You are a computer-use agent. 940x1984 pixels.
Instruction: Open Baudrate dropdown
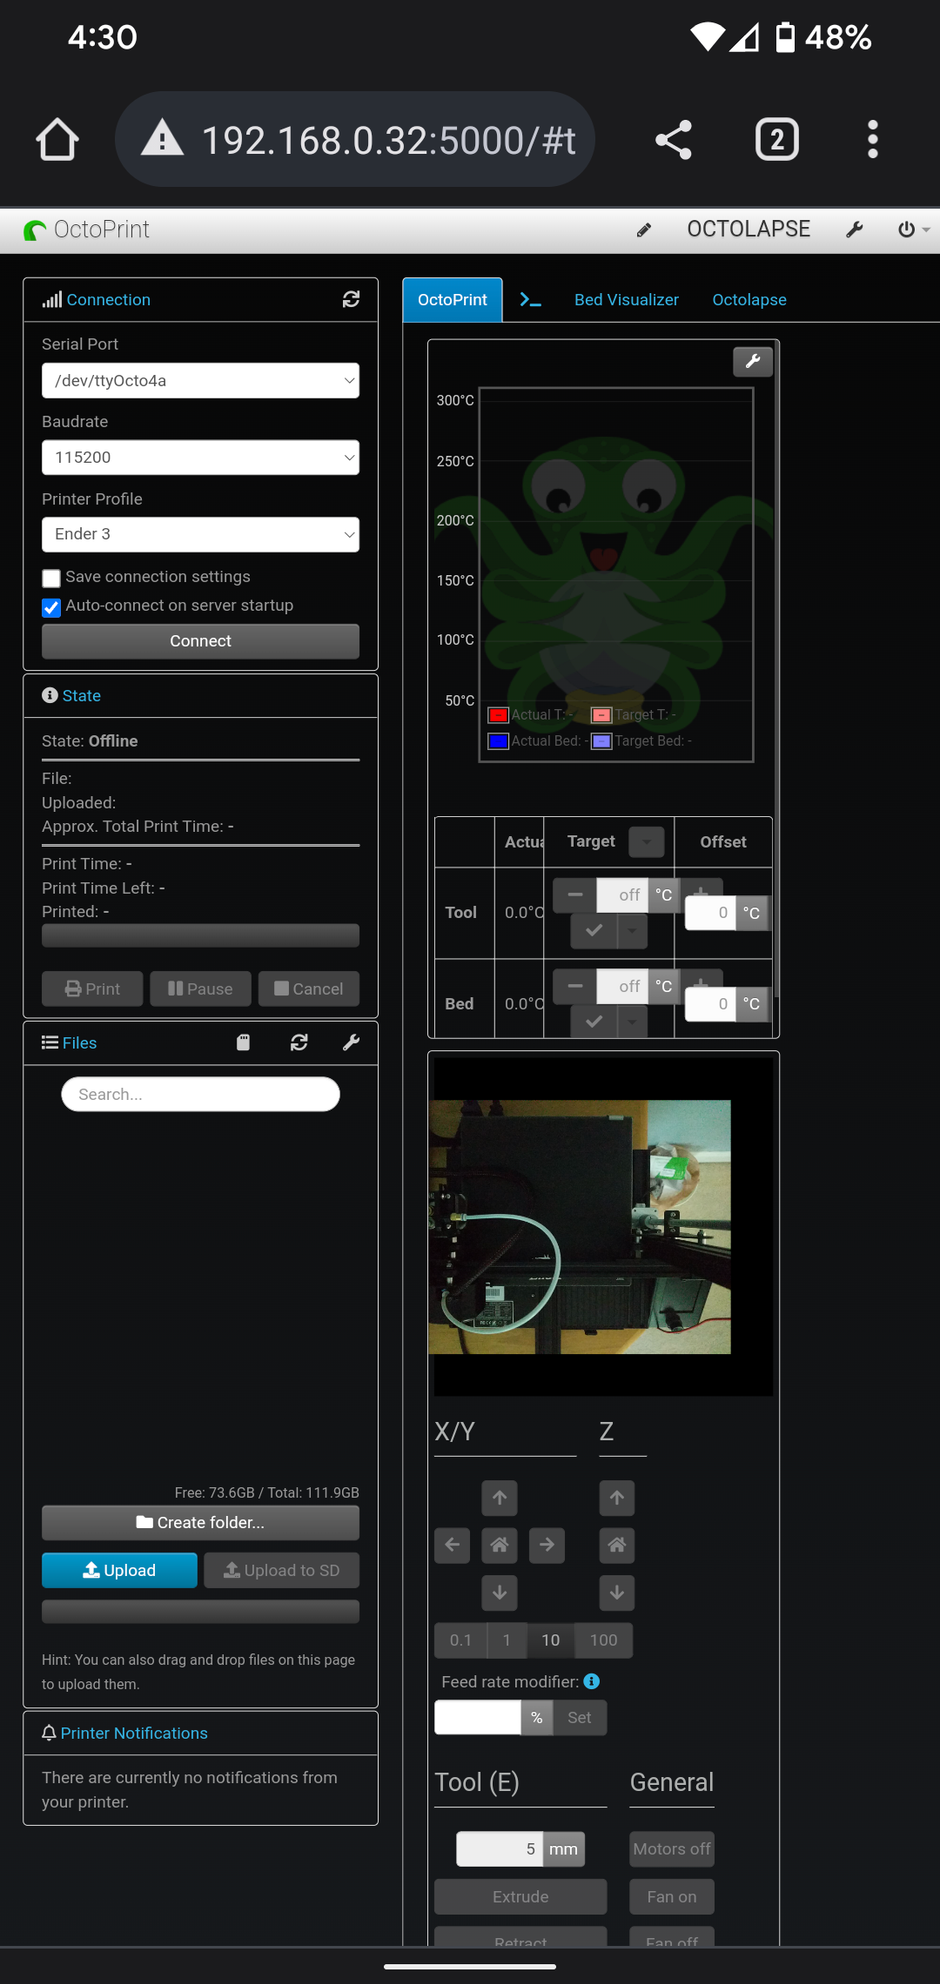pos(200,457)
